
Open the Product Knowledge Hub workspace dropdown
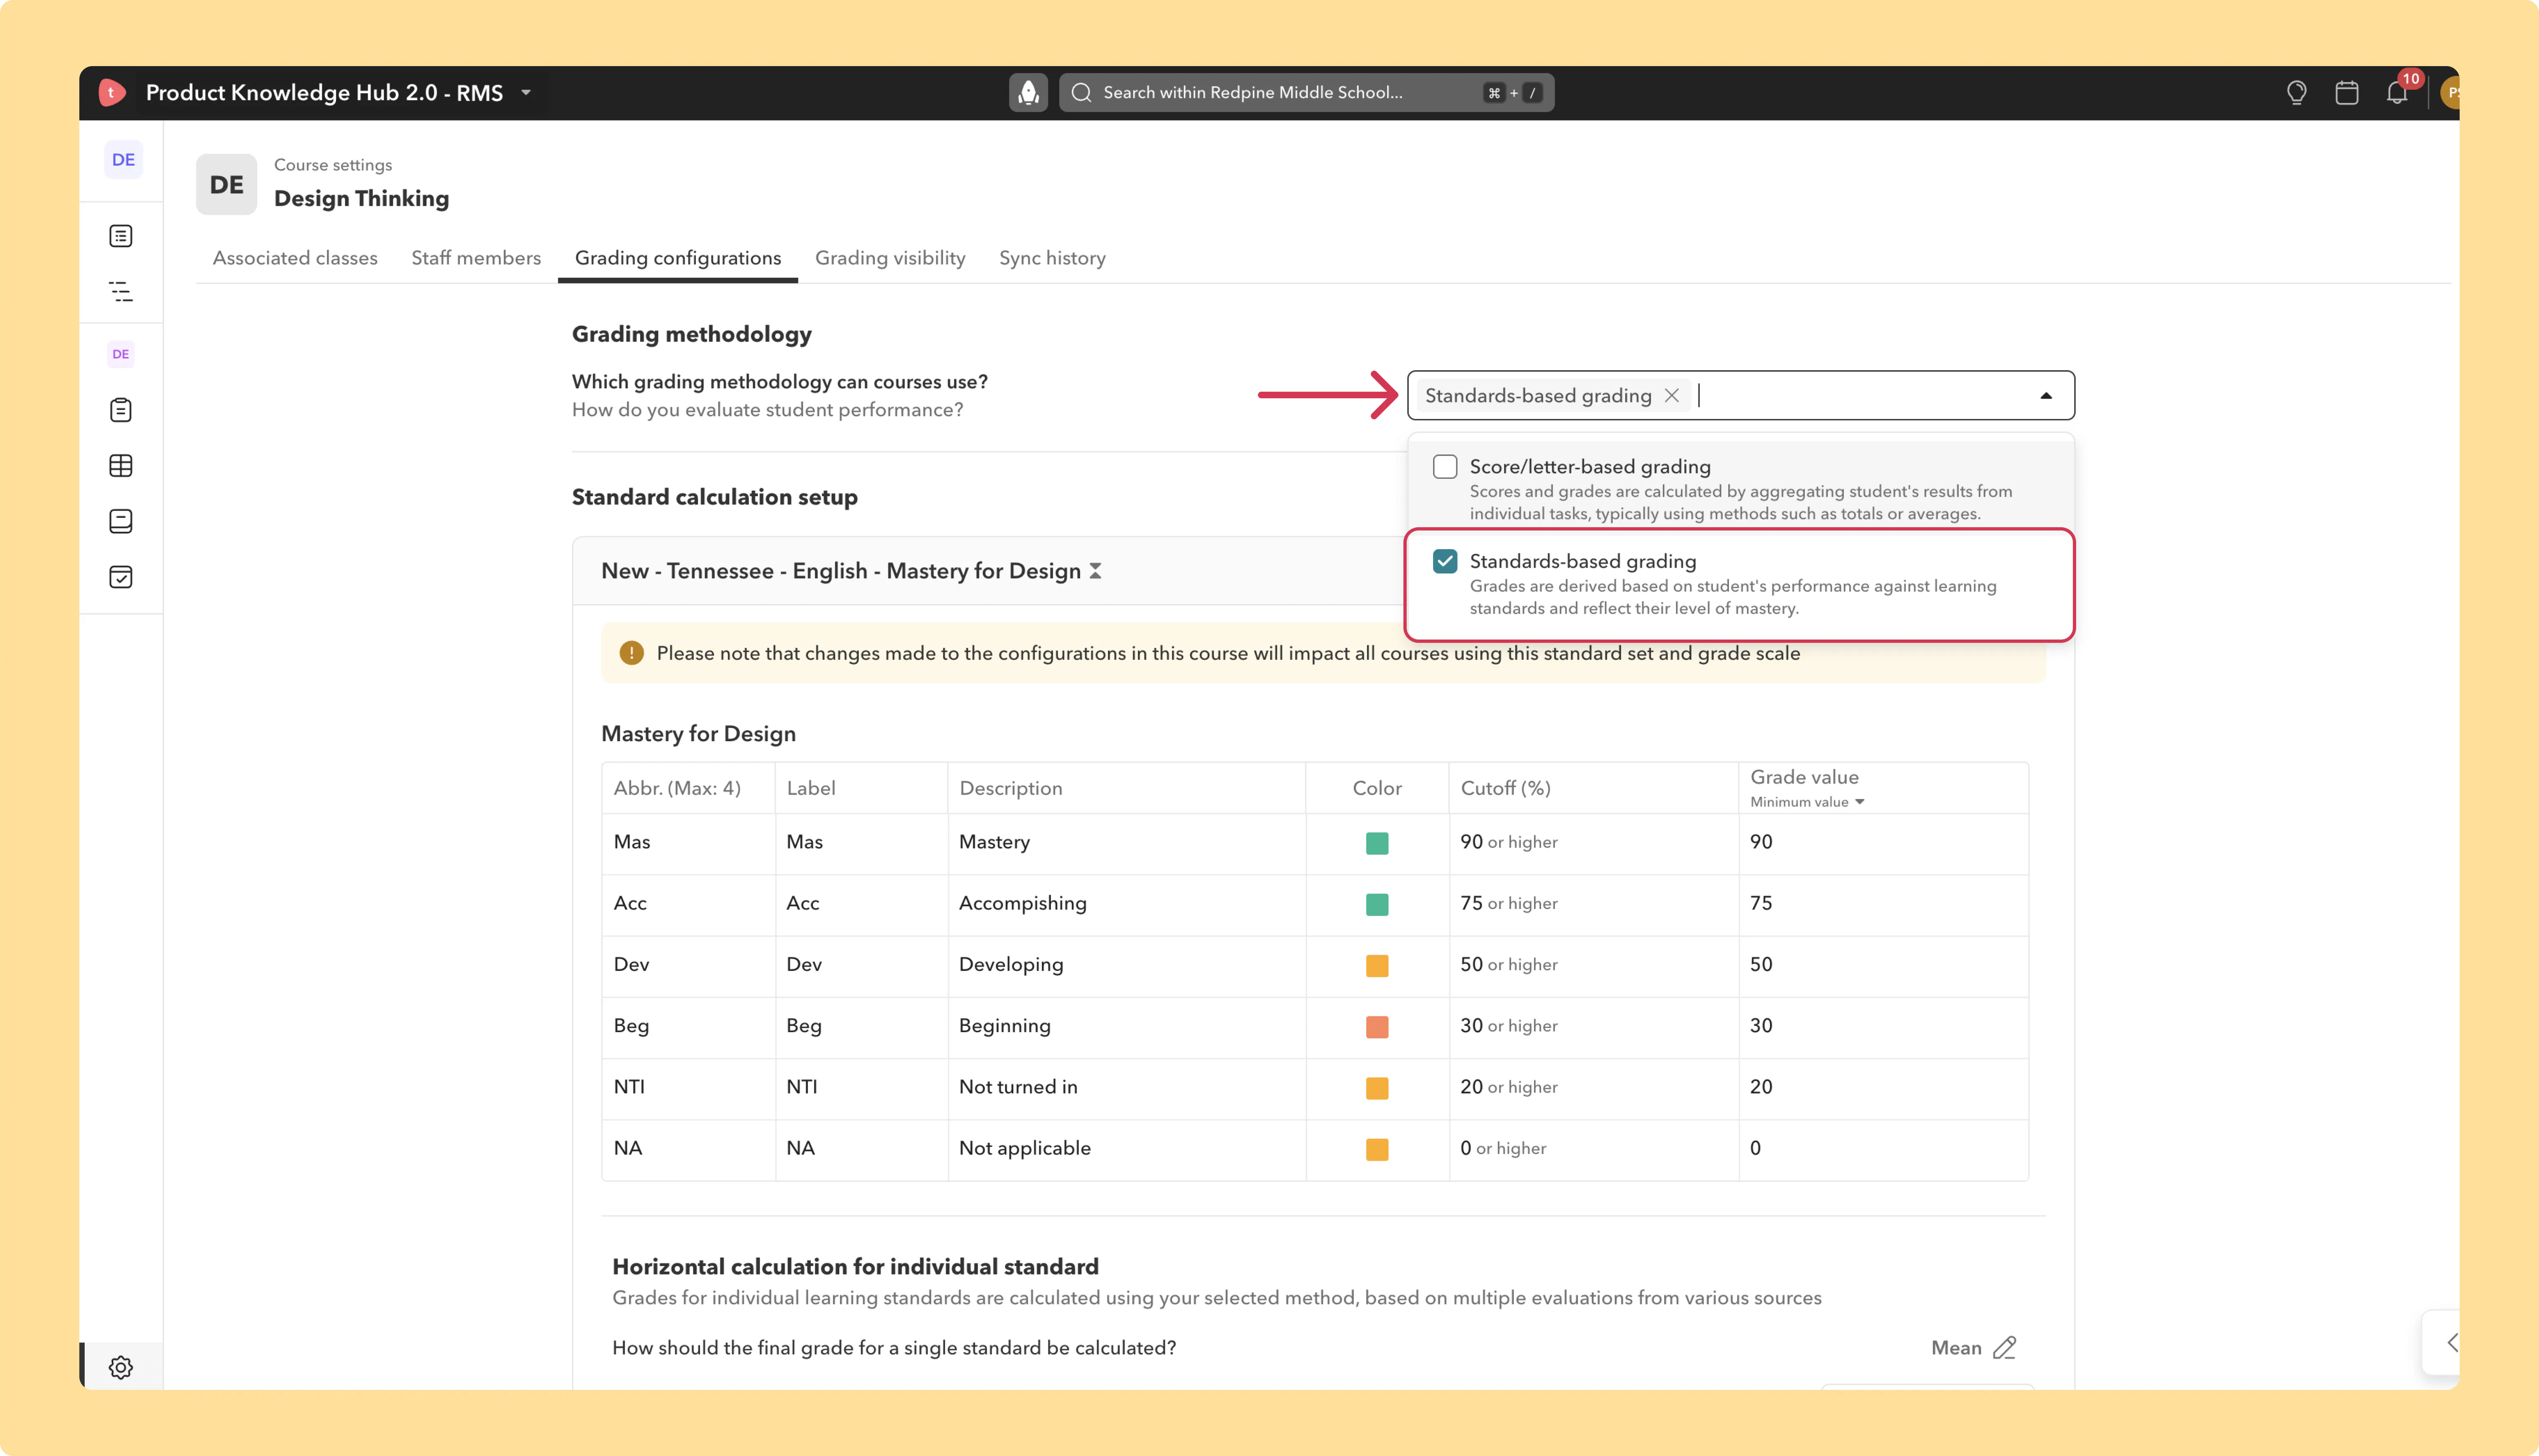526,93
